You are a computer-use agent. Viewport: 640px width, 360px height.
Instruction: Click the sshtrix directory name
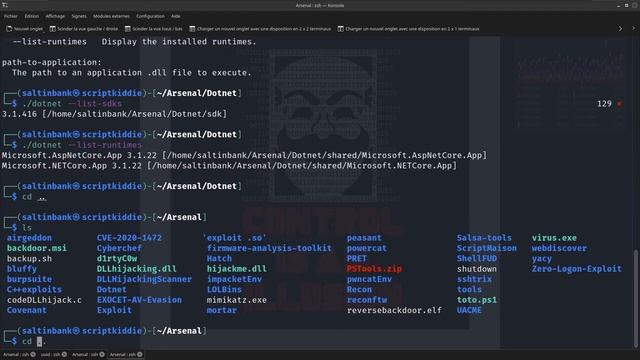(x=474, y=279)
